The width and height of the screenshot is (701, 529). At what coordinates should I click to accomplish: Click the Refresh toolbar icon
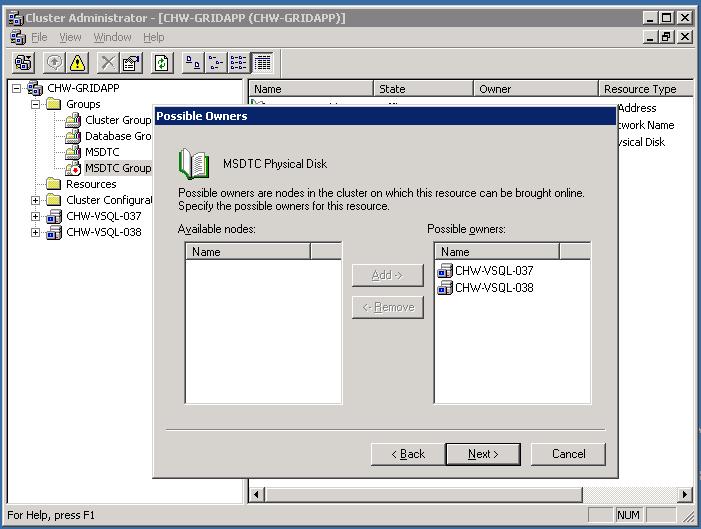[161, 62]
